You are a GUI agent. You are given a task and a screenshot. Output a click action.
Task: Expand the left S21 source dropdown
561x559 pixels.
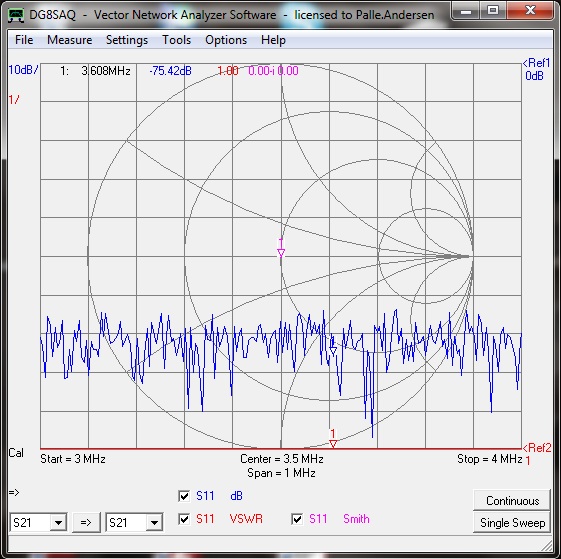pyautogui.click(x=58, y=523)
